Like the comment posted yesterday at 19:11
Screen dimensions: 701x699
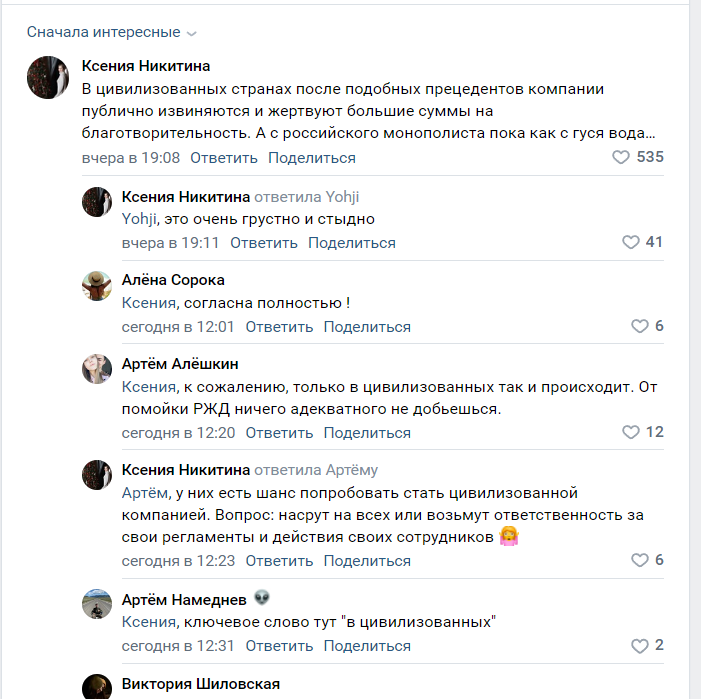click(x=631, y=242)
